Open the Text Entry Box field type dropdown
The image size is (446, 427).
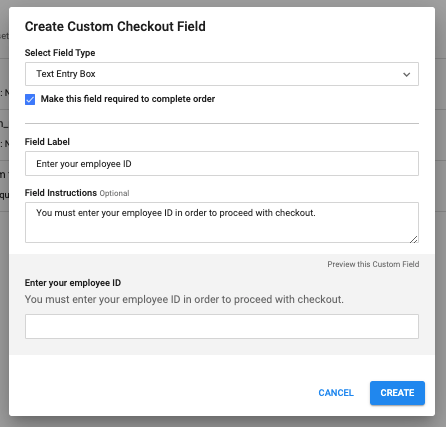click(x=222, y=74)
